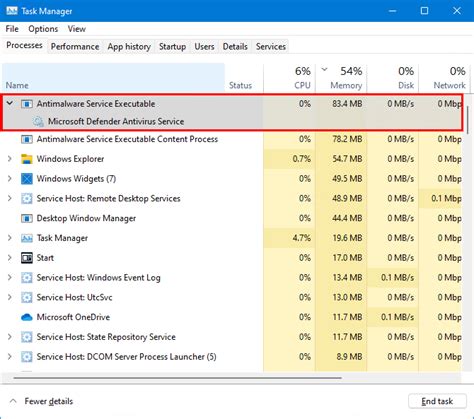Image resolution: width=474 pixels, height=419 pixels.
Task: Expand the Windows Widgets (7) group
Action: coord(10,179)
